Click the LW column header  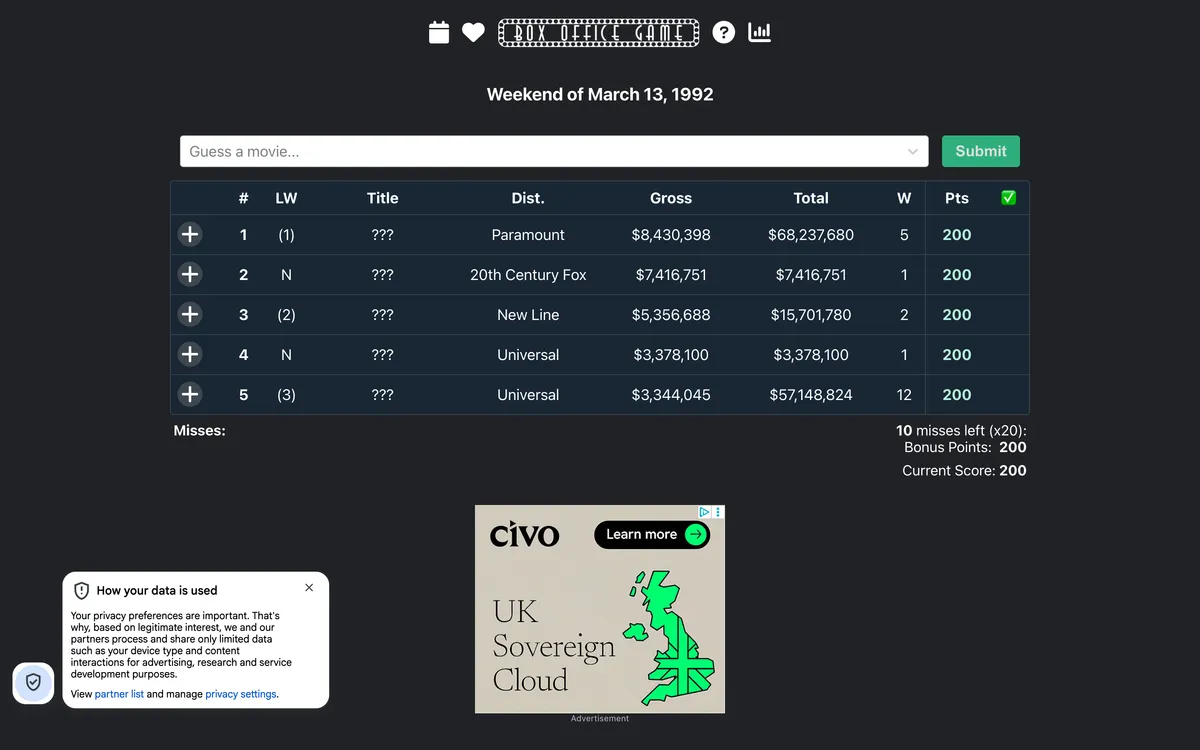point(286,198)
